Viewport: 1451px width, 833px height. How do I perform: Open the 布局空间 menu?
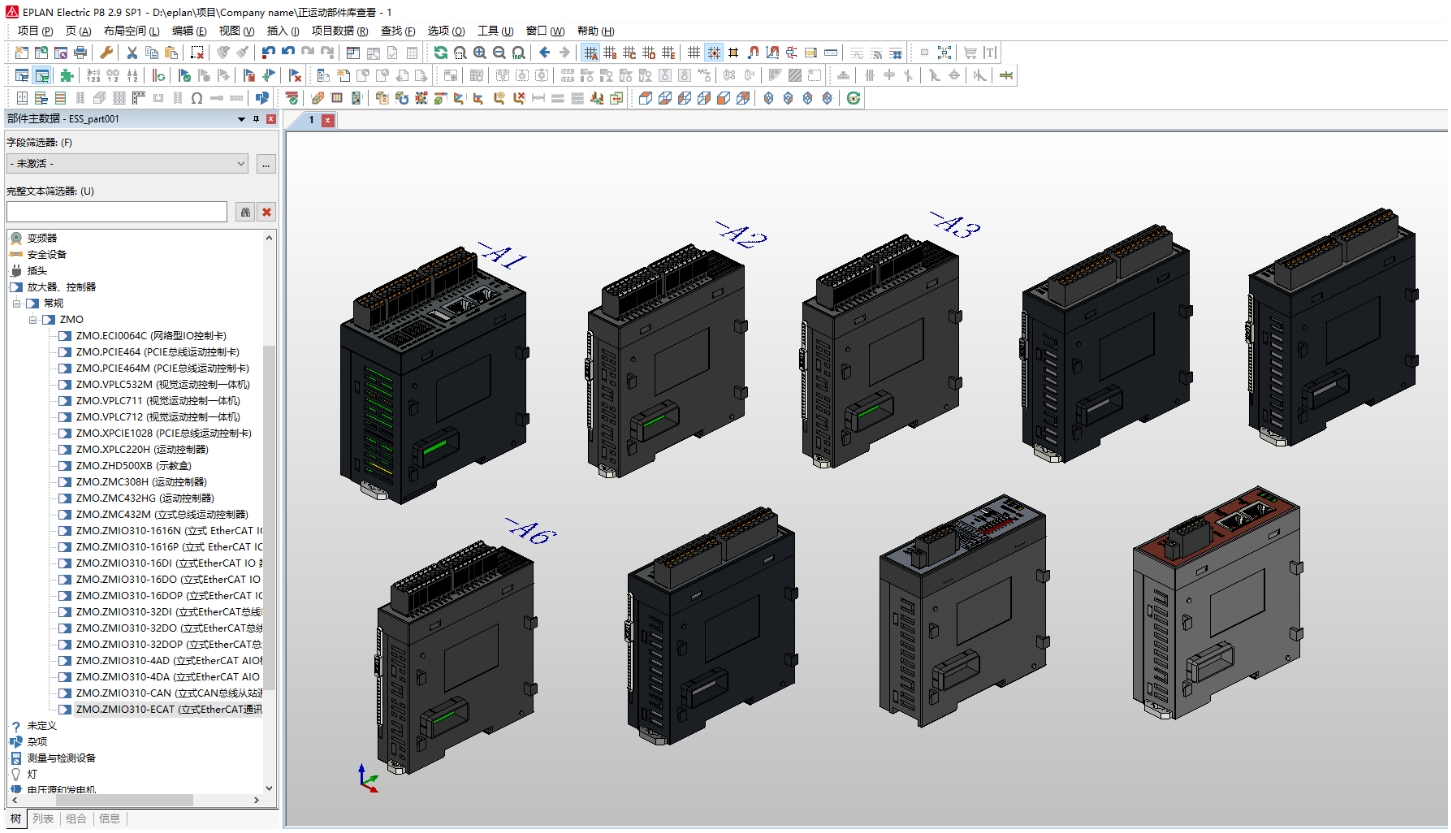click(131, 31)
